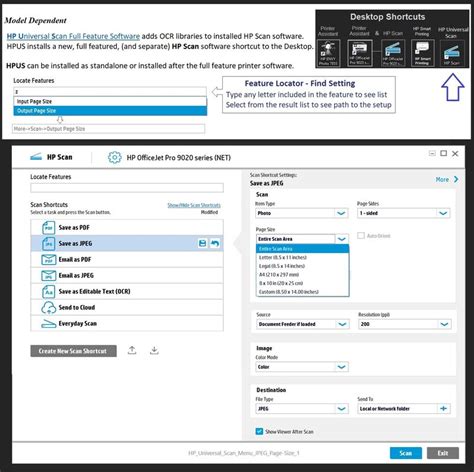Open HP Smart Printing desktop shortcut
The width and height of the screenshot is (474, 472).
(422, 53)
